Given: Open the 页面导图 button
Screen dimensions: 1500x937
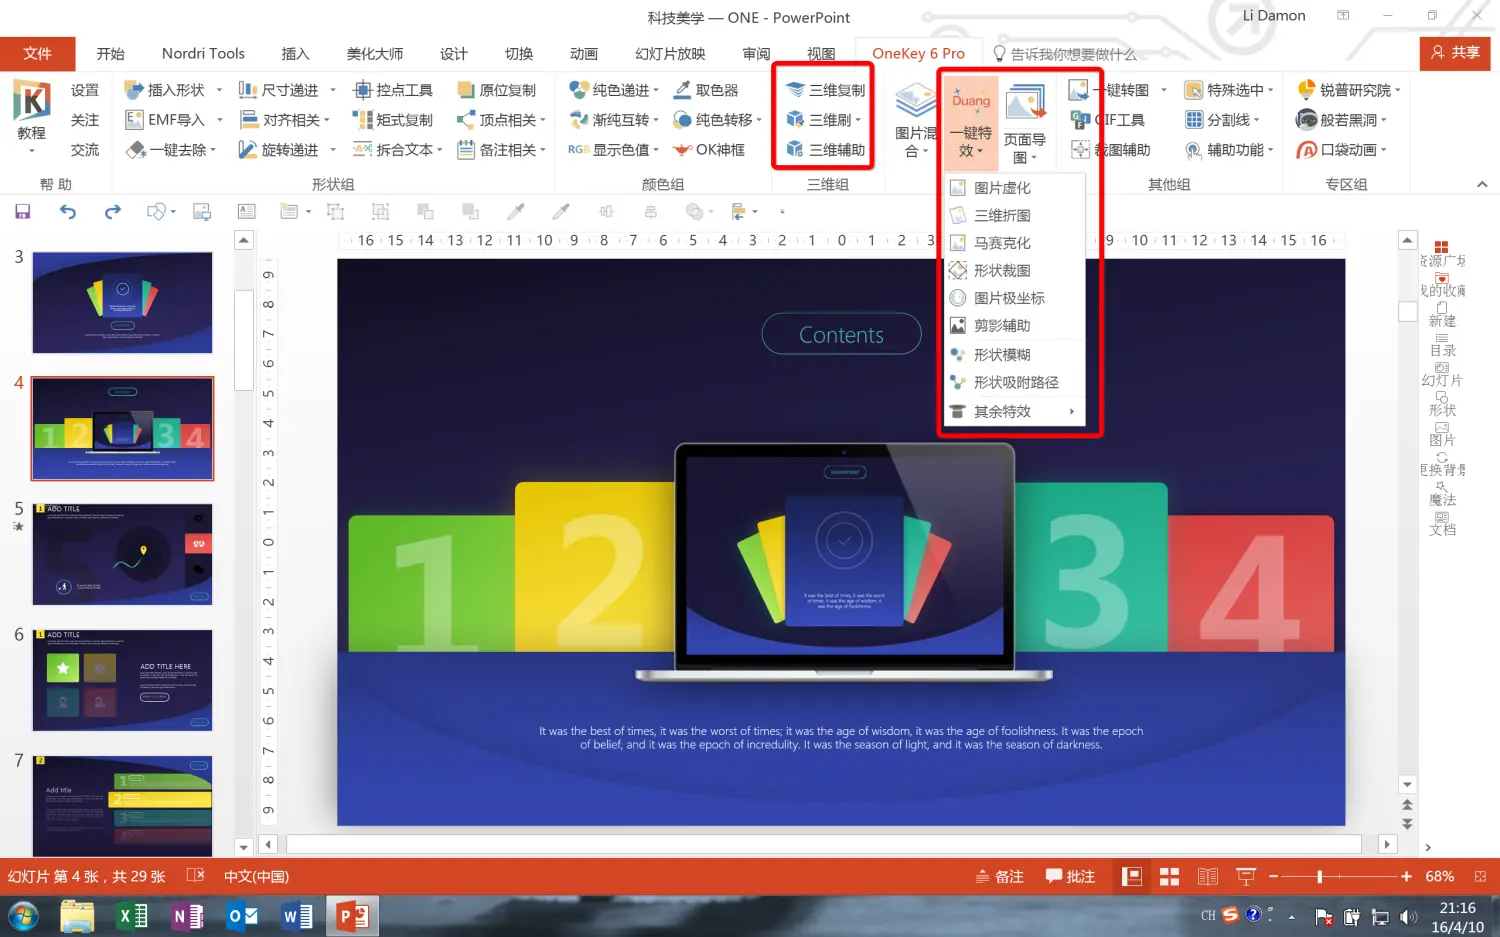Looking at the screenshot, I should pos(1025,124).
